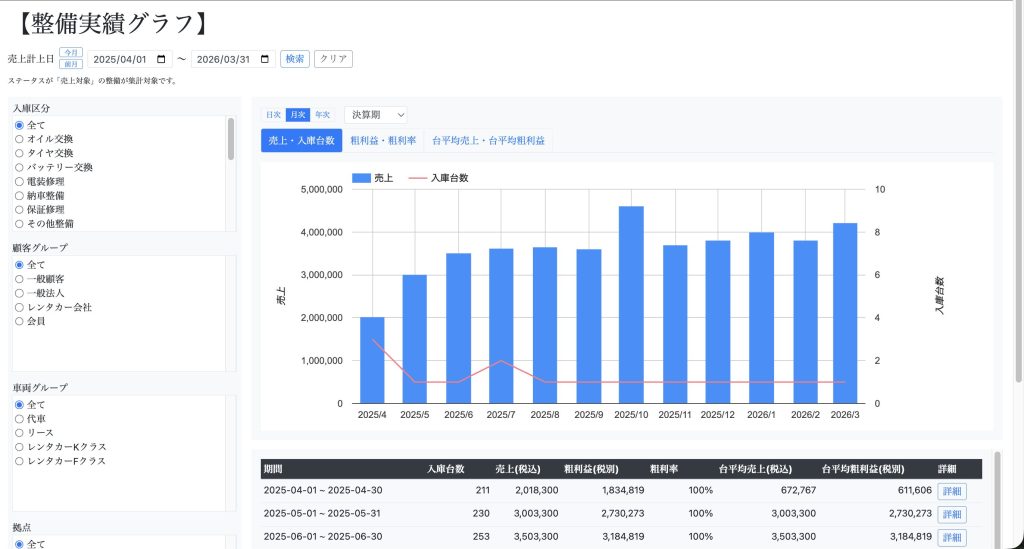Open 詳細 for April 2025 row
The height and width of the screenshot is (549, 1024).
[951, 491]
